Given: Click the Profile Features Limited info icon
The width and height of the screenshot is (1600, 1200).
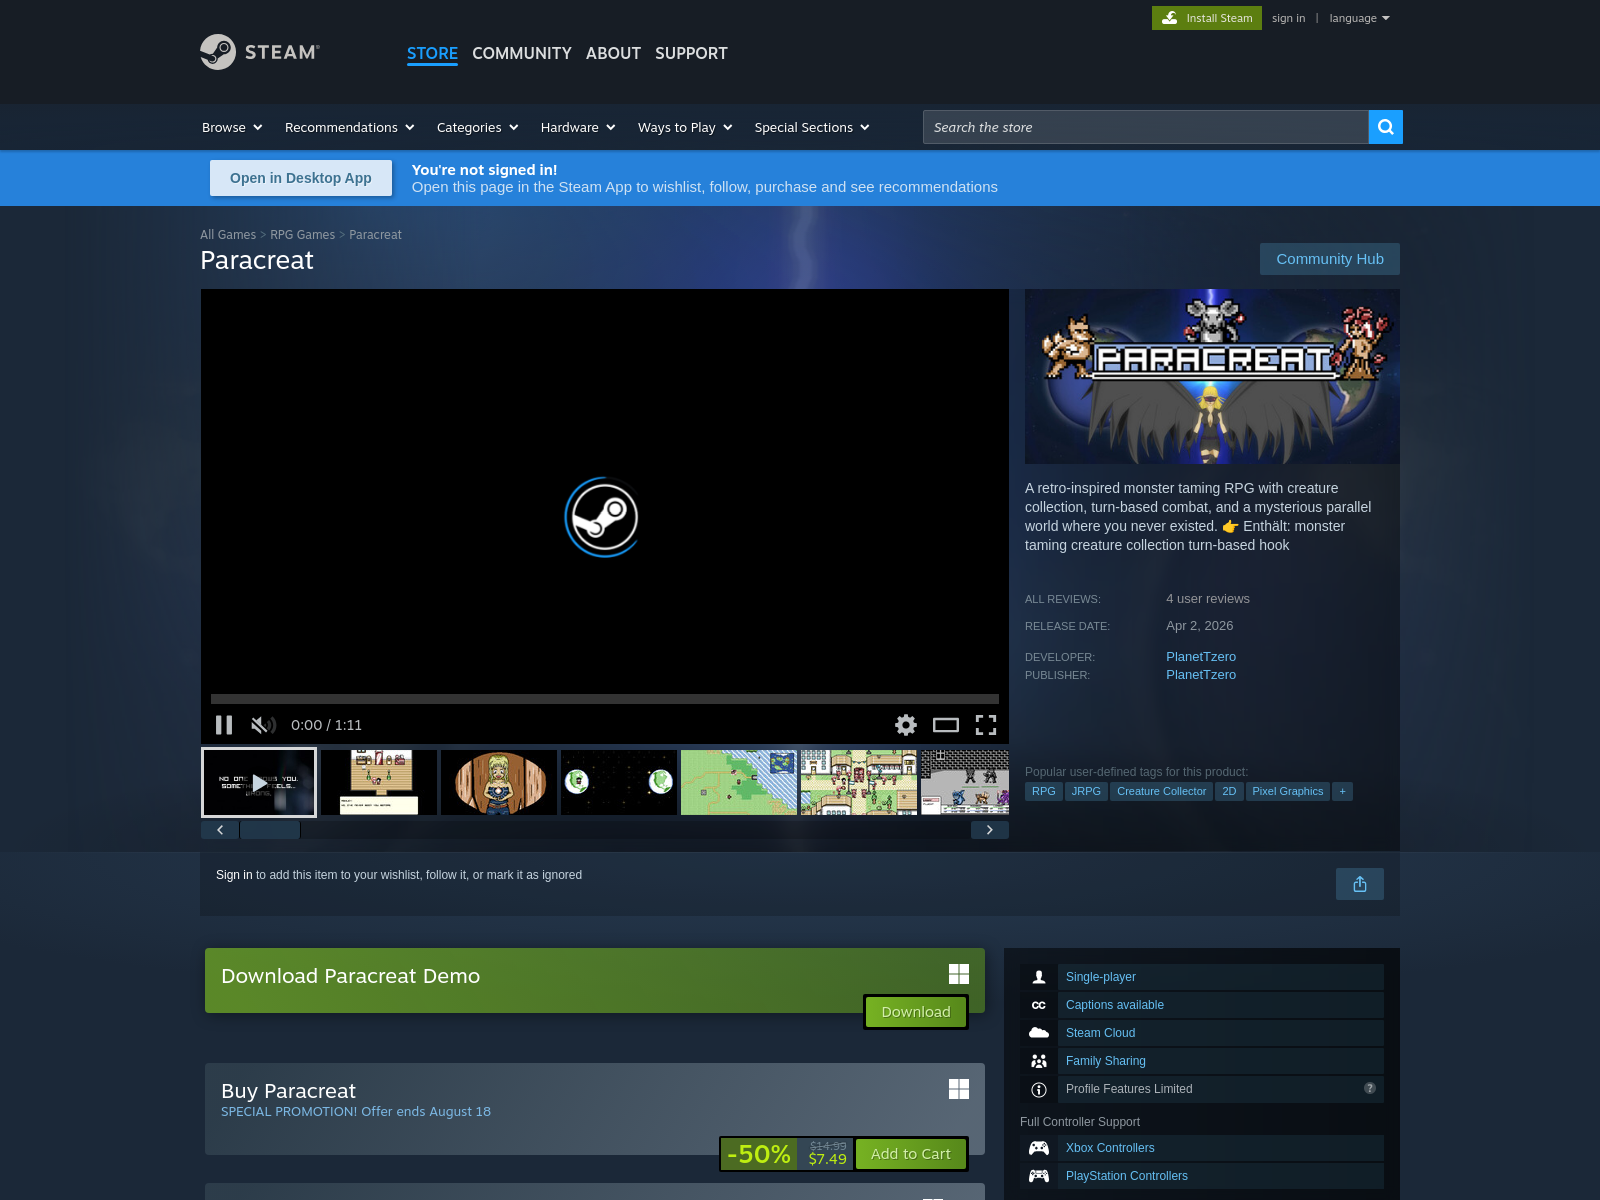Looking at the screenshot, I should click(x=1039, y=1089).
